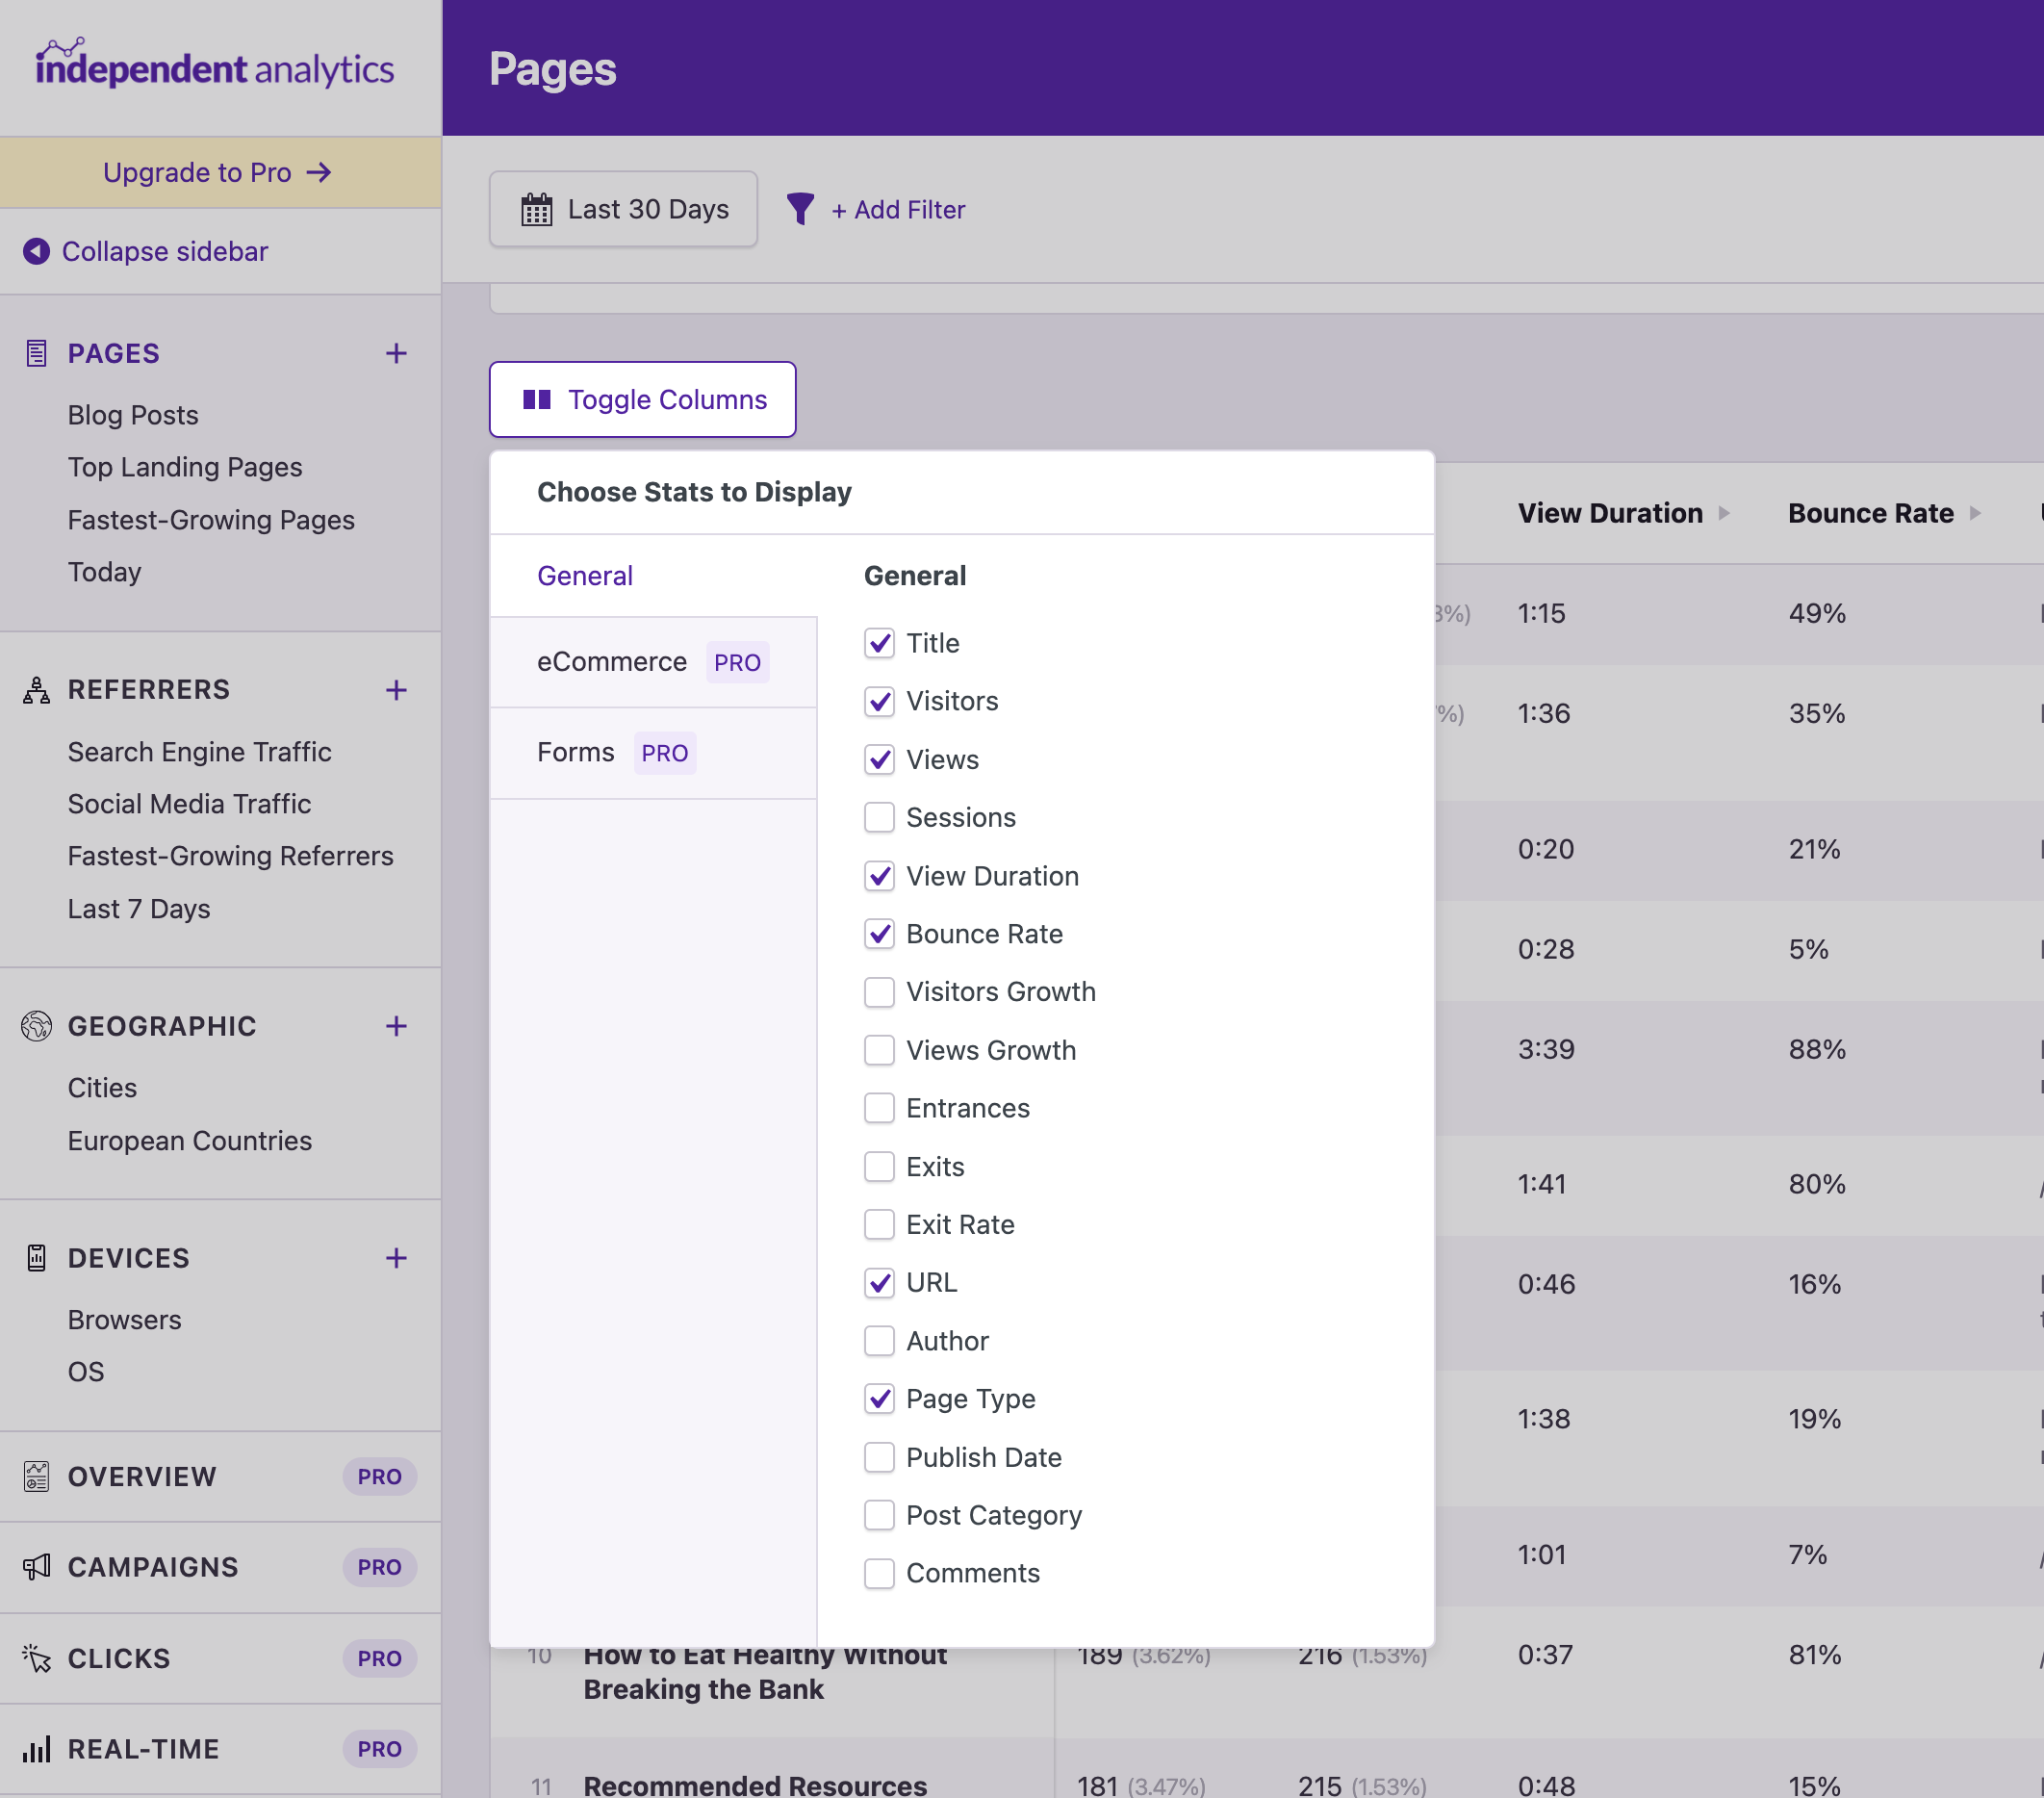Expand the PAGES section with the plus button
This screenshot has height=1798, width=2044.
(x=396, y=353)
